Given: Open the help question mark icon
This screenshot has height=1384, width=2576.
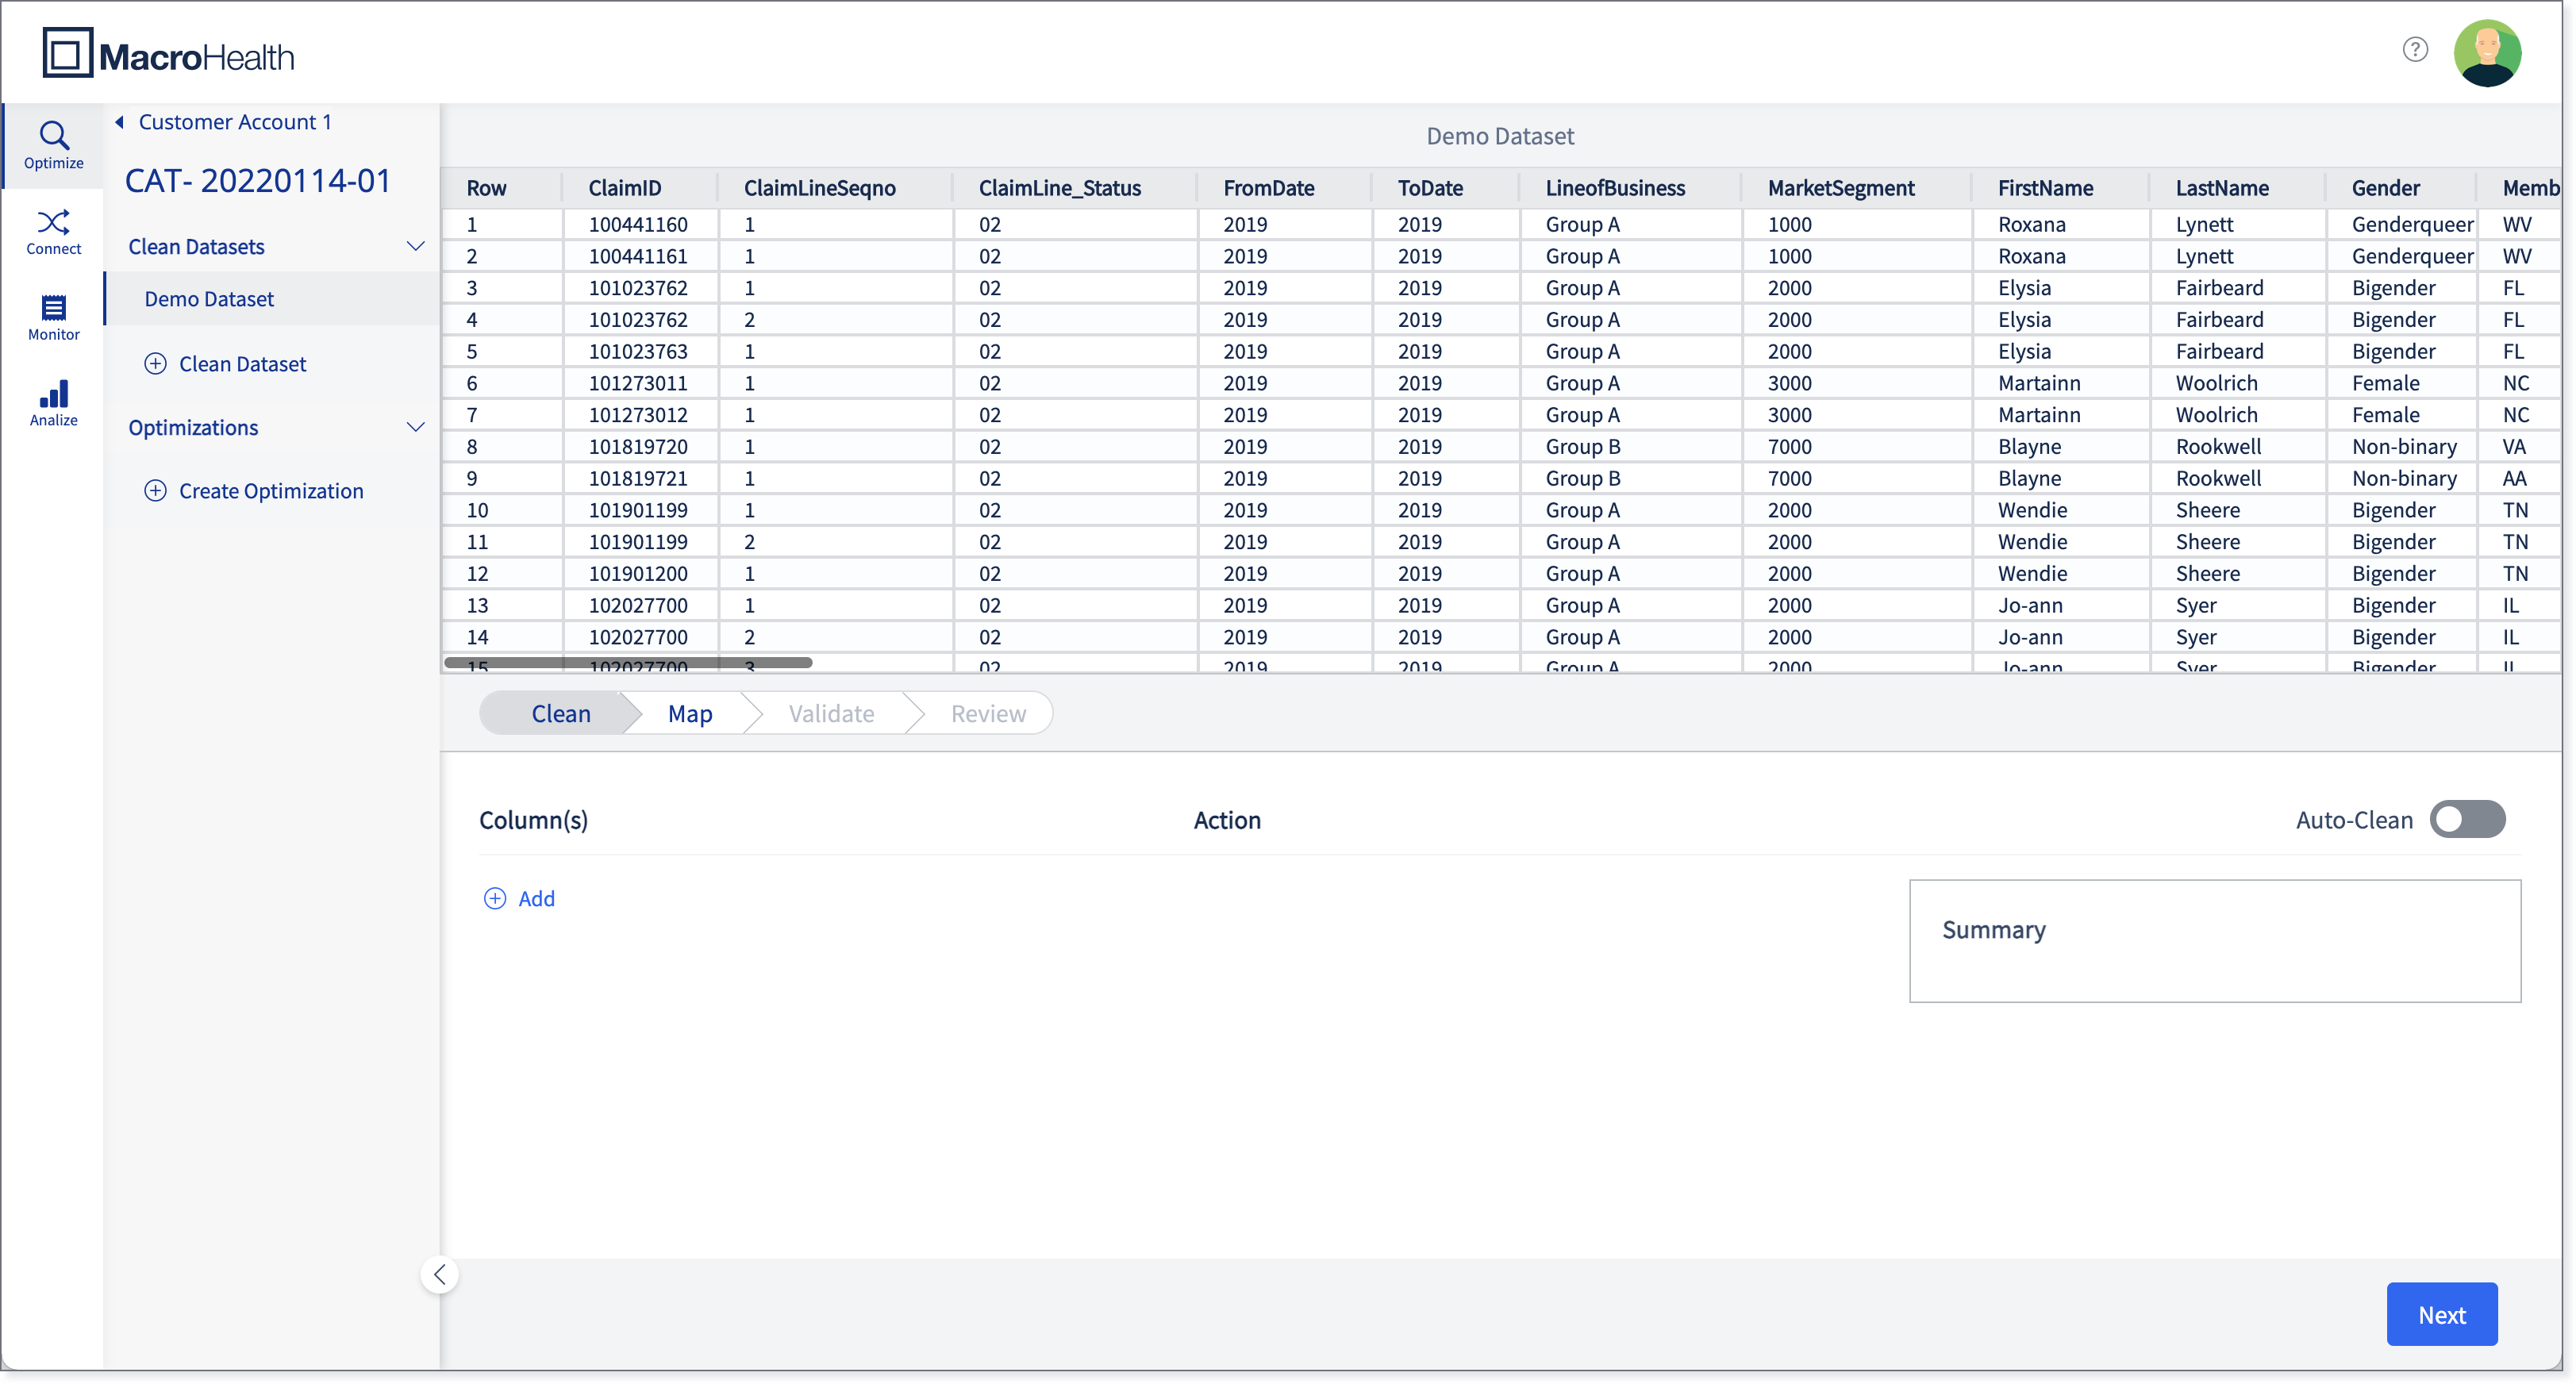Looking at the screenshot, I should 2415,50.
